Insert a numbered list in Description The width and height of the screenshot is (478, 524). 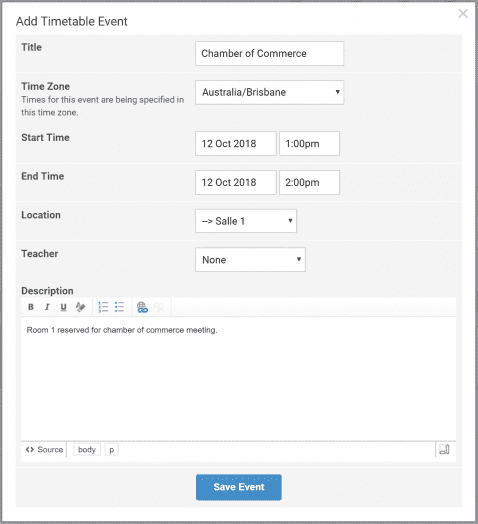(103, 307)
